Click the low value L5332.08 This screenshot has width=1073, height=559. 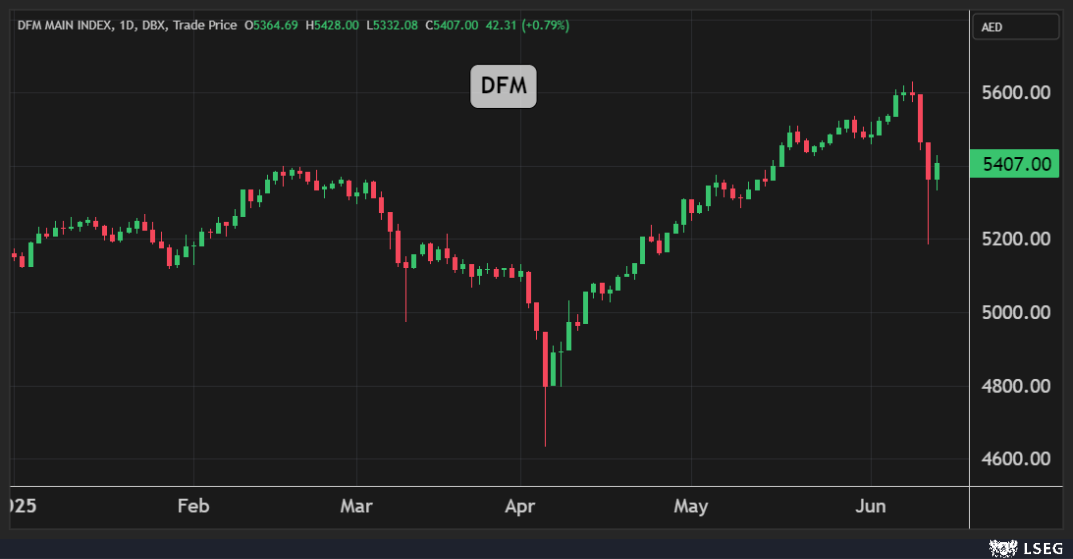point(391,25)
